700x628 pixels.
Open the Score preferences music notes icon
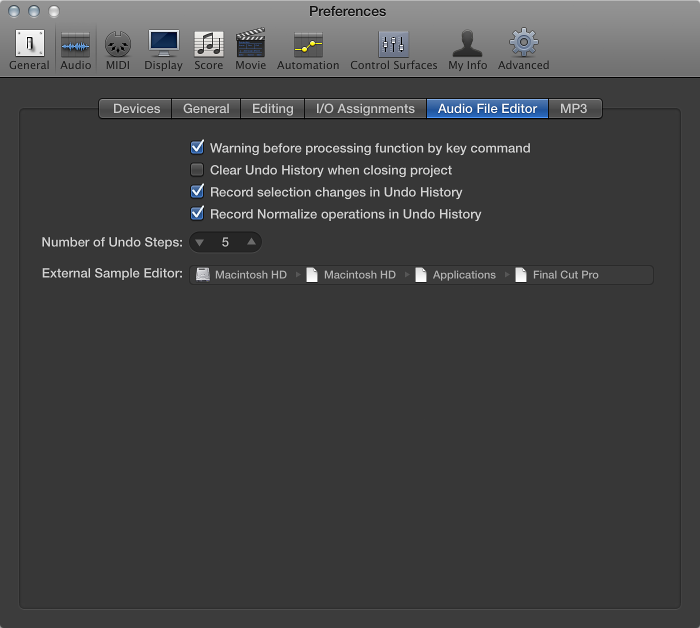point(208,44)
